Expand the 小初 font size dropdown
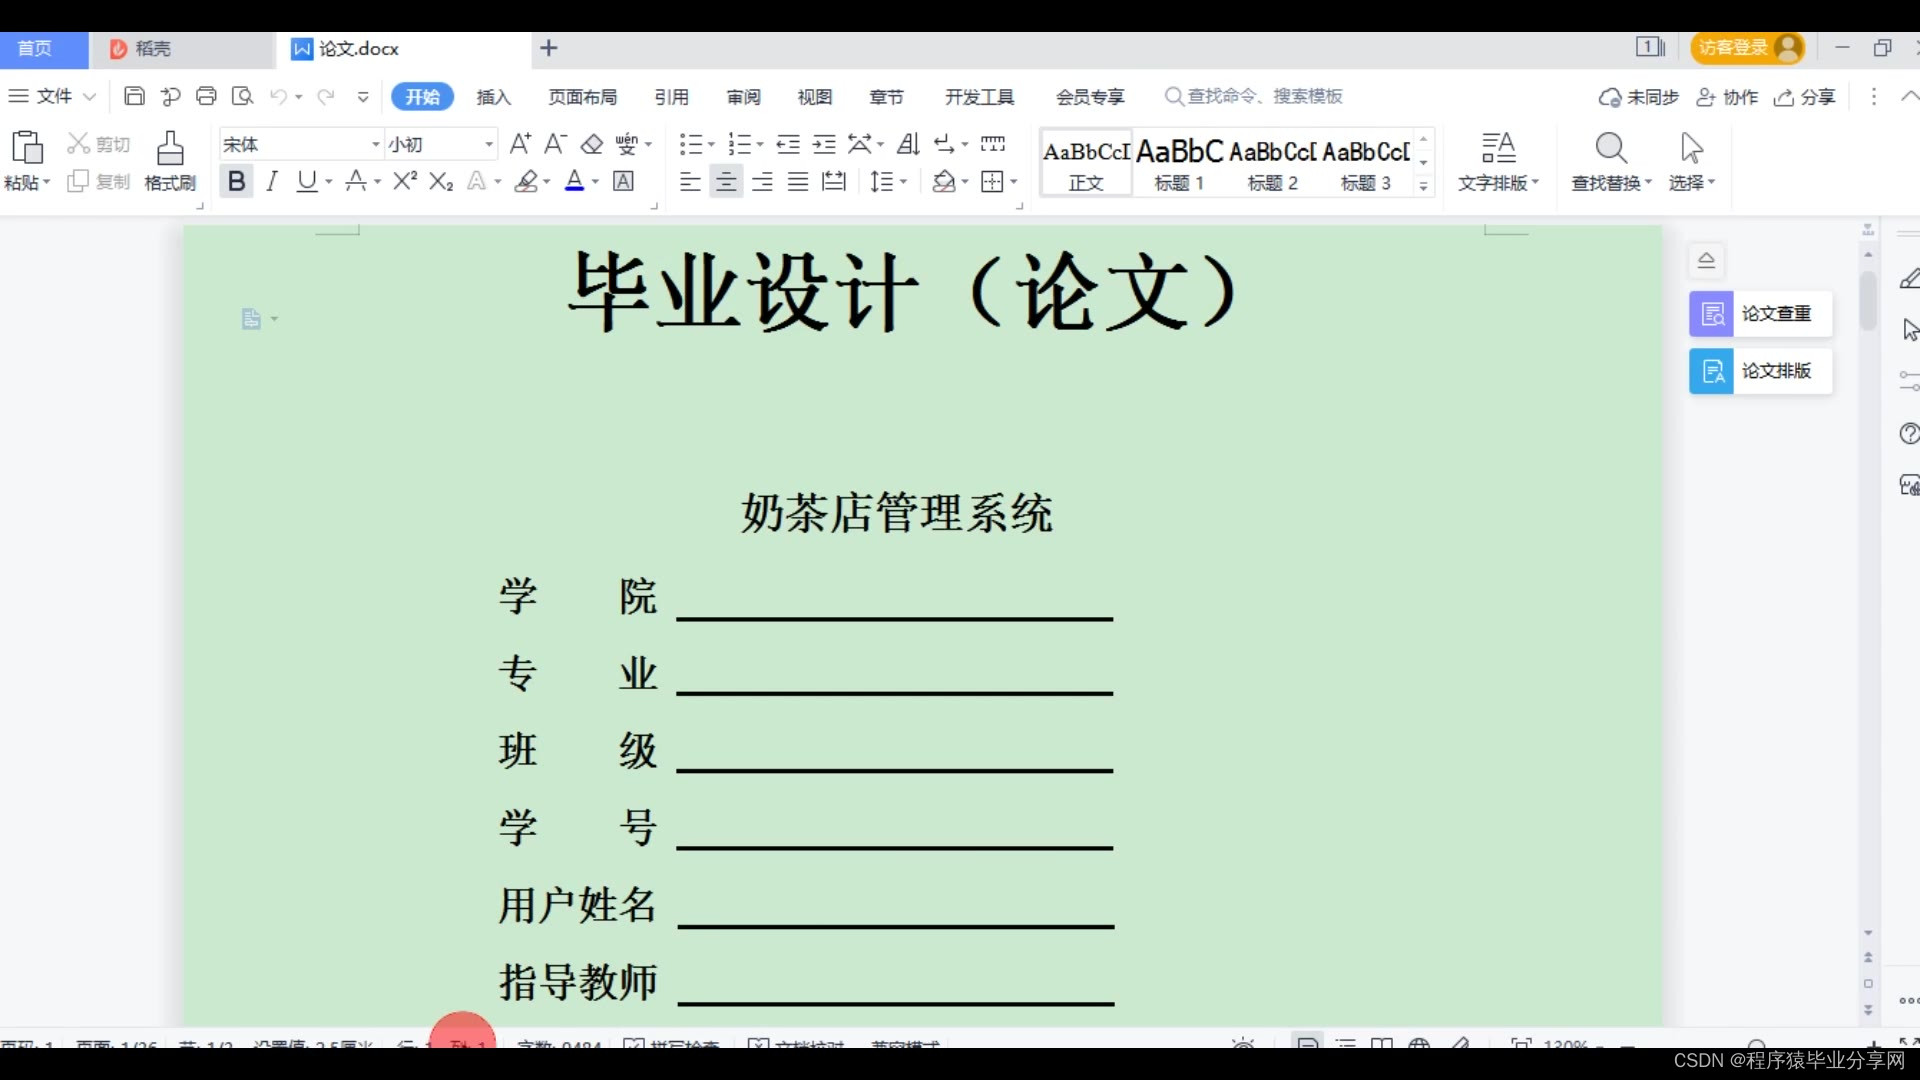Image resolution: width=1920 pixels, height=1080 pixels. click(x=489, y=145)
